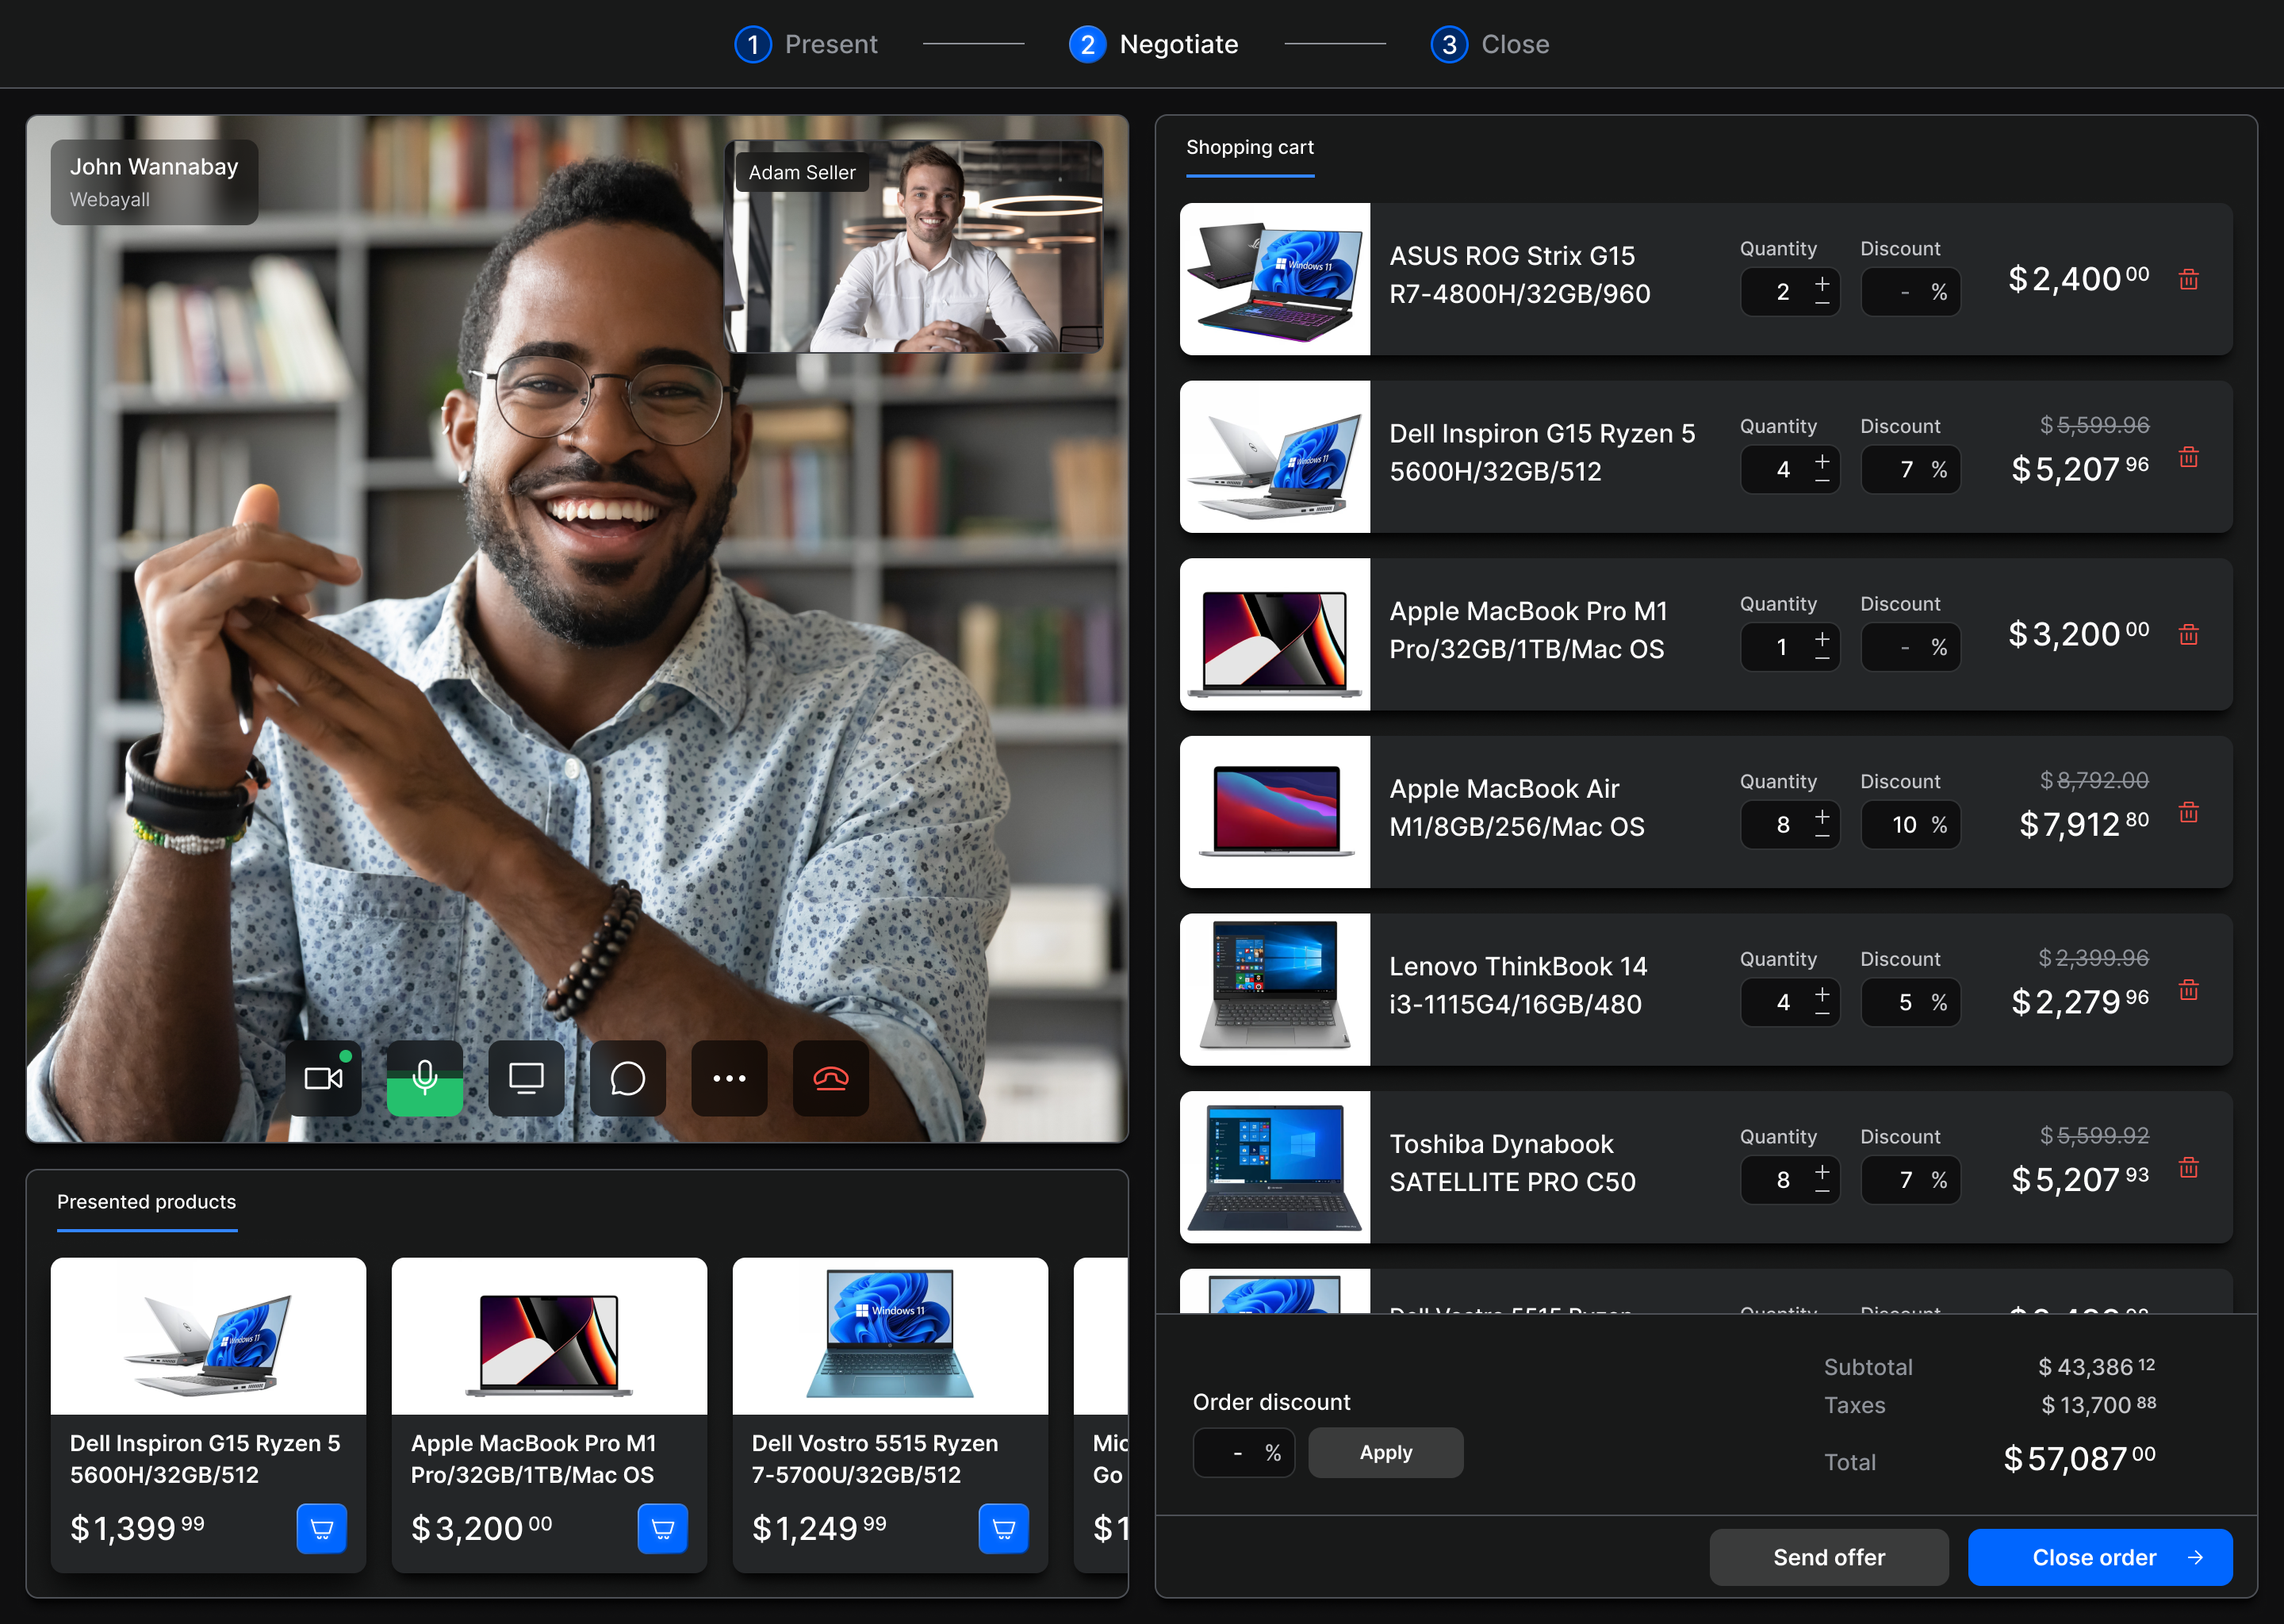Mute the microphone
The image size is (2284, 1624).
pyautogui.click(x=425, y=1078)
